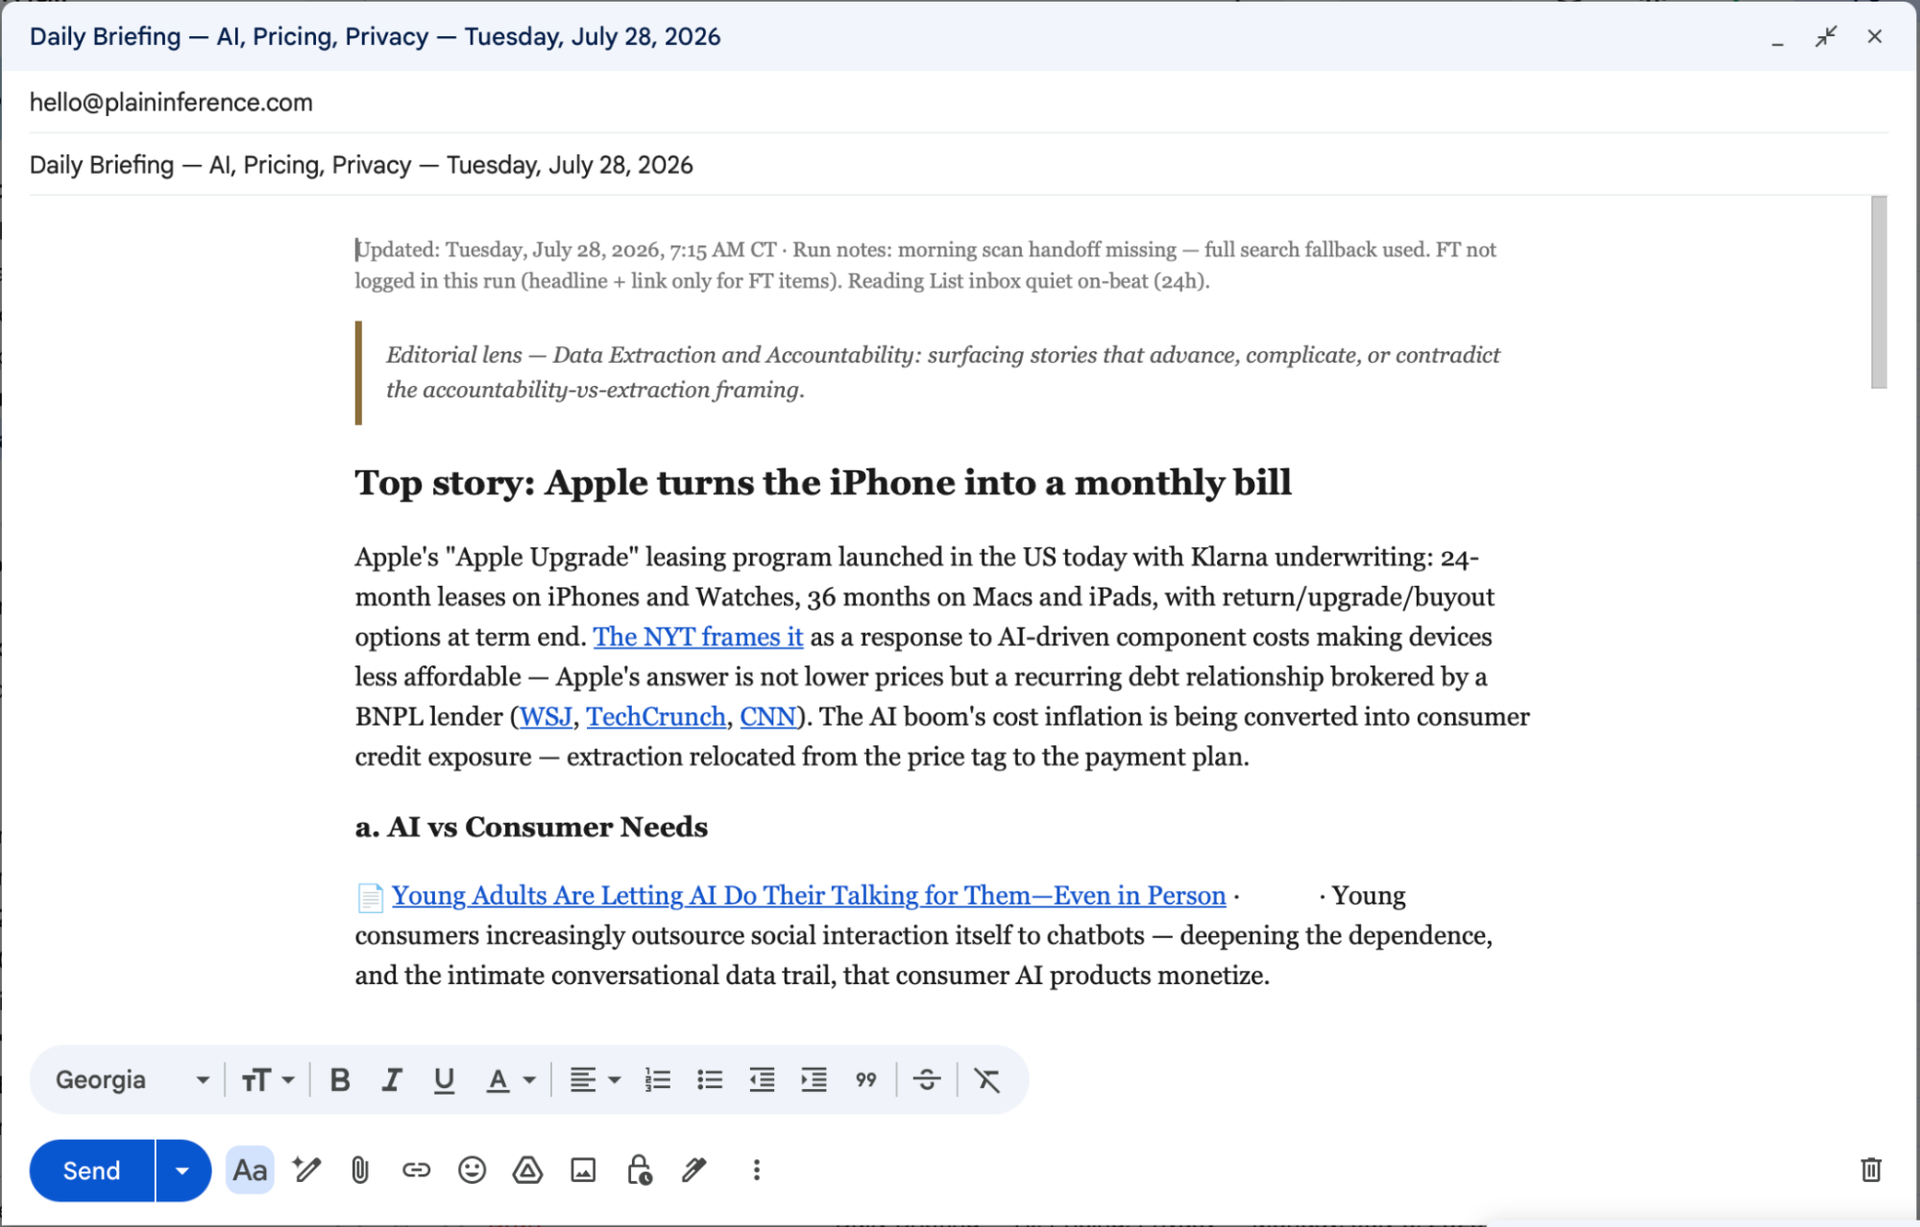Image resolution: width=1920 pixels, height=1227 pixels.
Task: Send the email now
Action: click(92, 1170)
